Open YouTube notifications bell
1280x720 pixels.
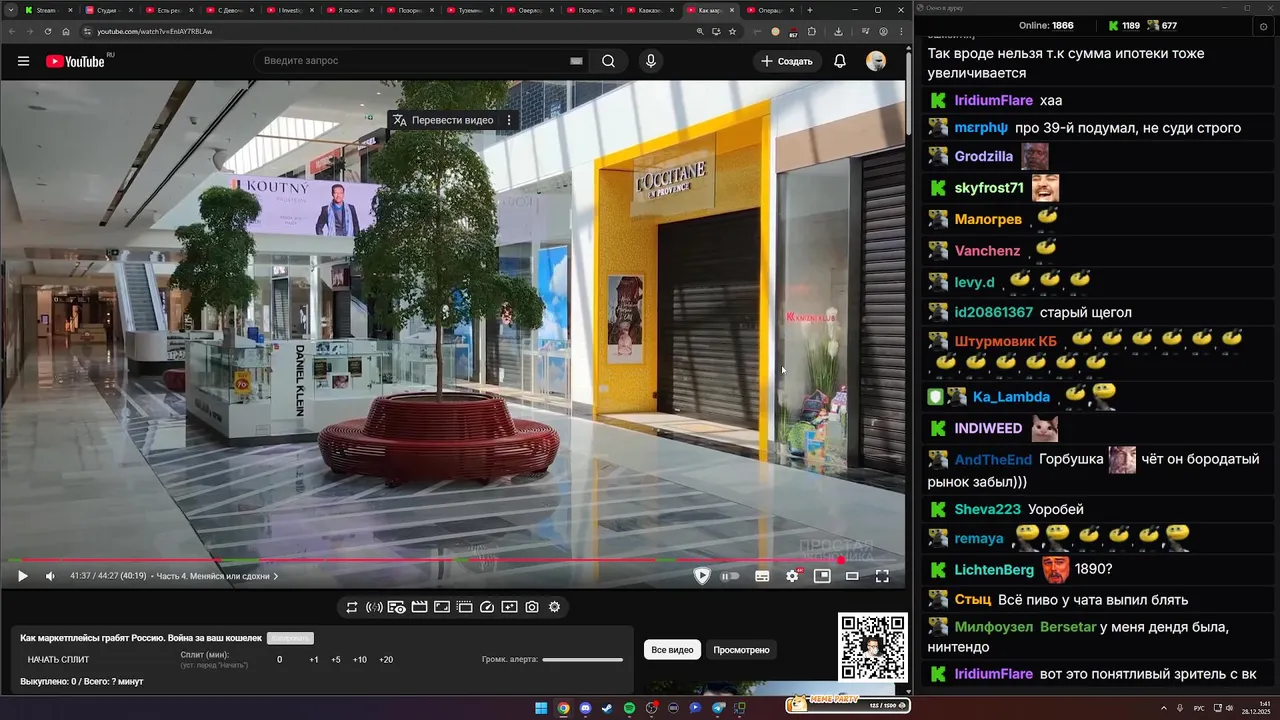[x=840, y=61]
